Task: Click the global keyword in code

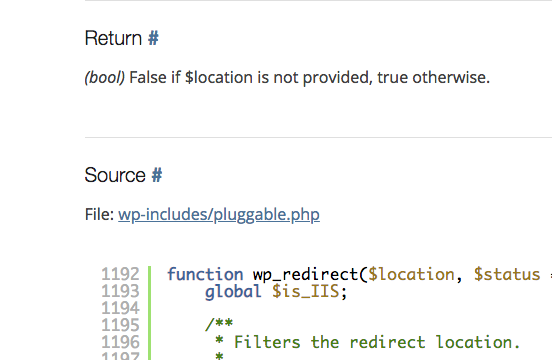Action: coord(233,292)
